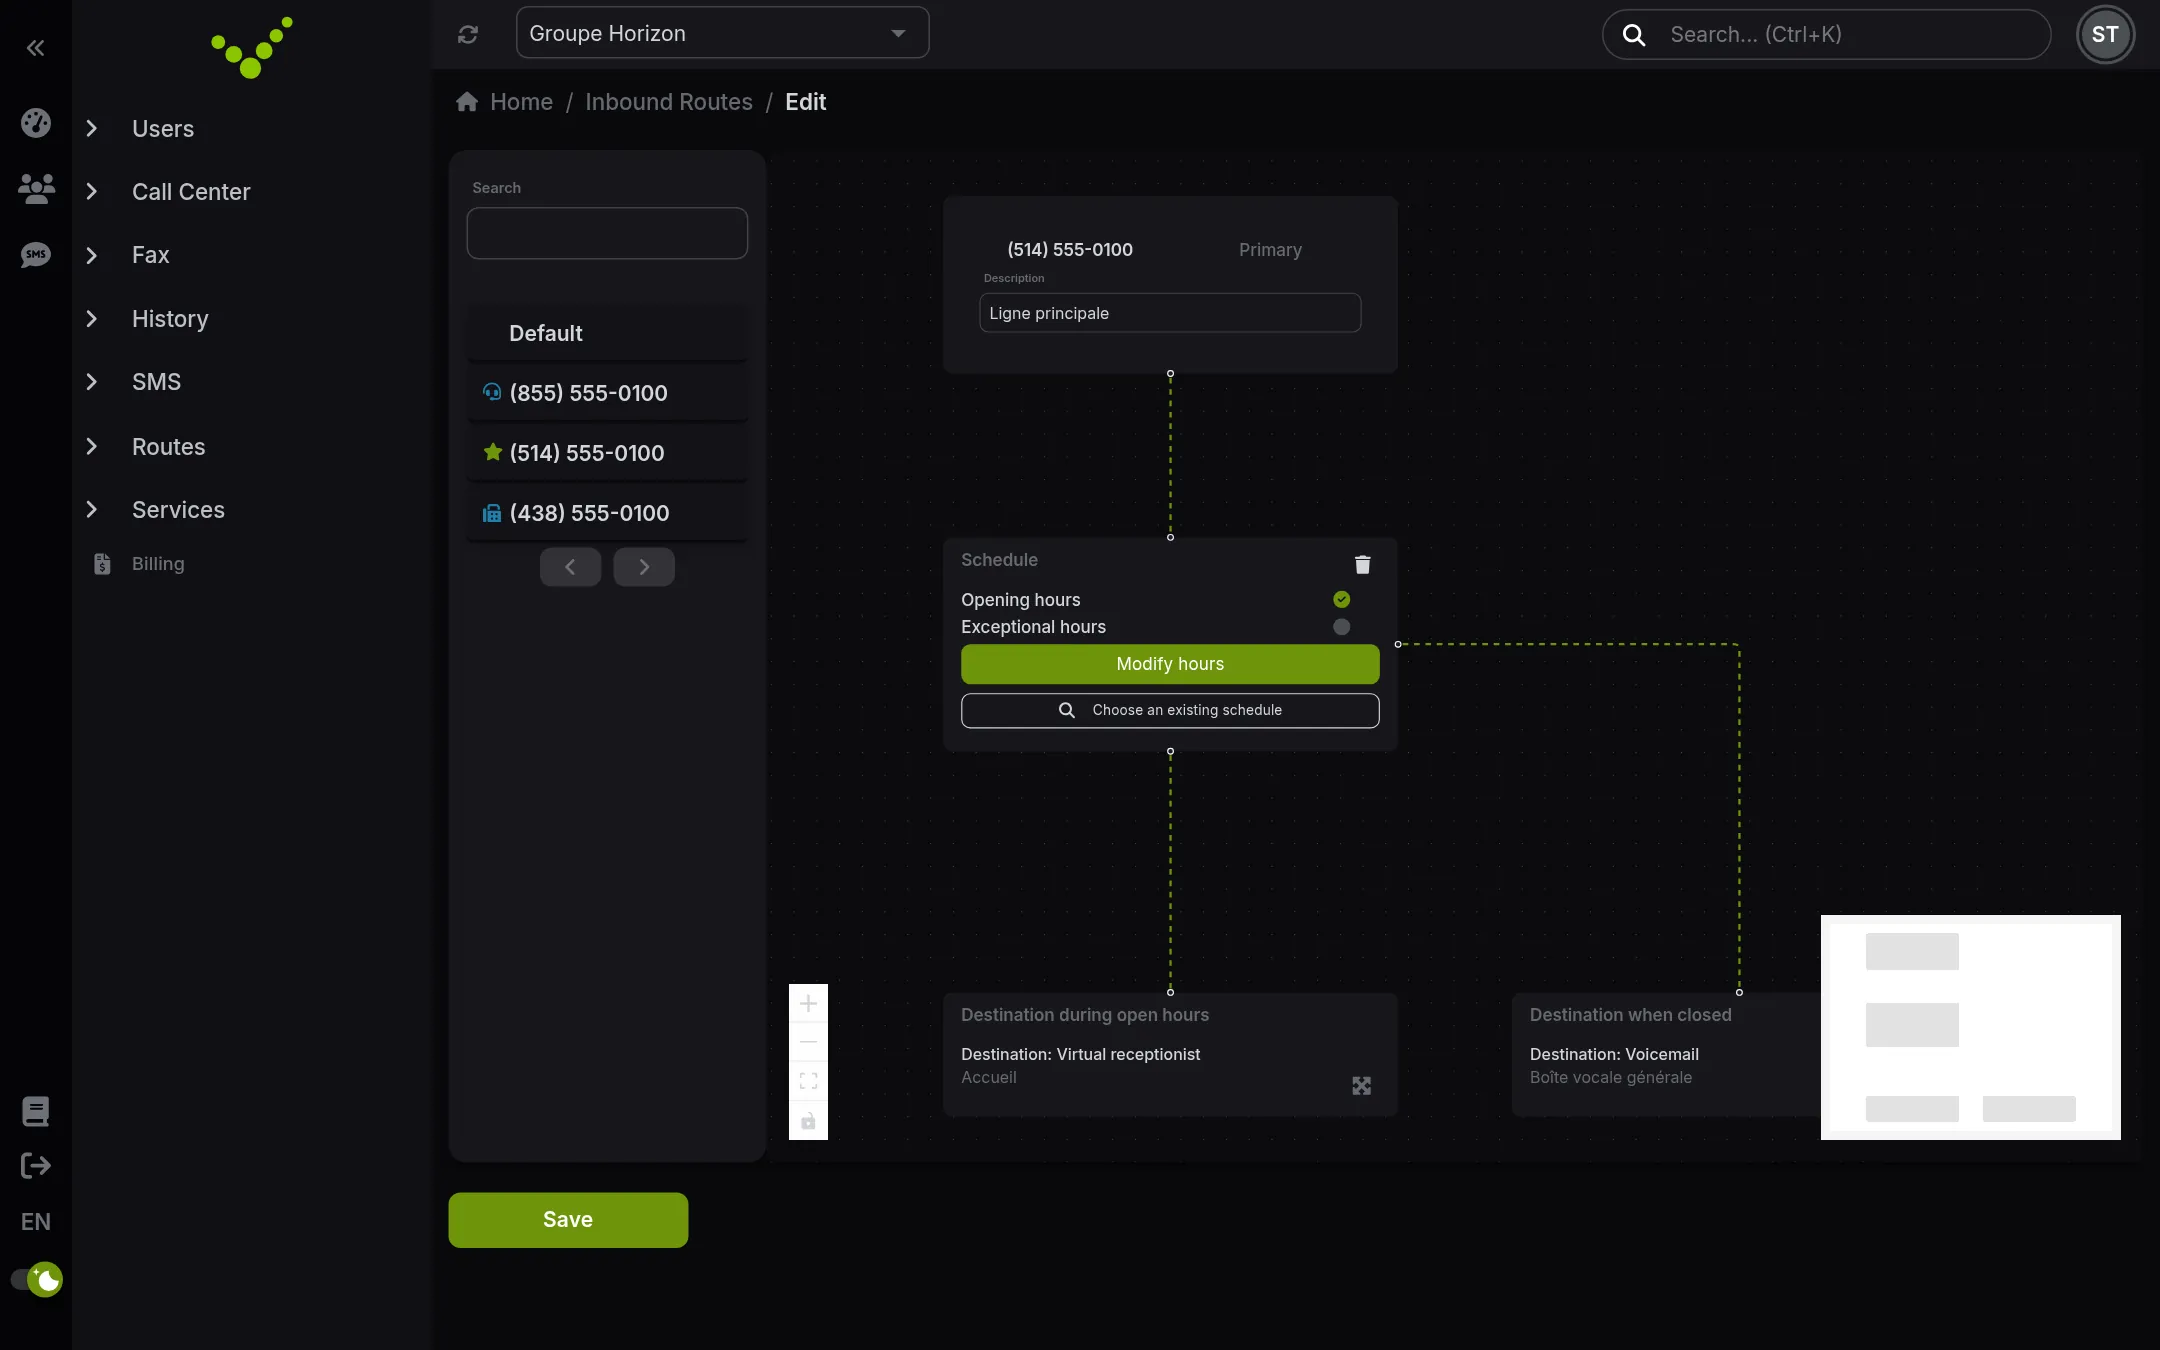Click Choose an existing schedule

point(1170,710)
